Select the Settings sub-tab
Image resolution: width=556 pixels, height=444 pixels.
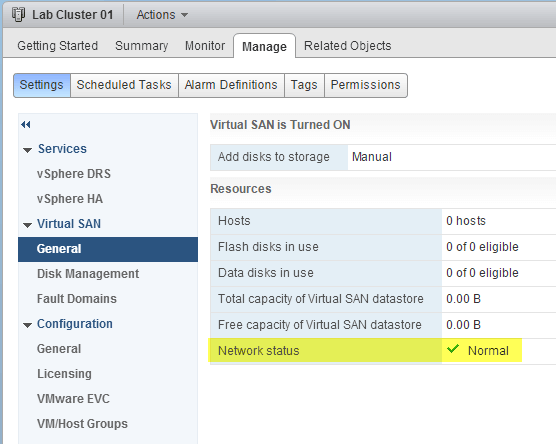pyautogui.click(x=42, y=85)
